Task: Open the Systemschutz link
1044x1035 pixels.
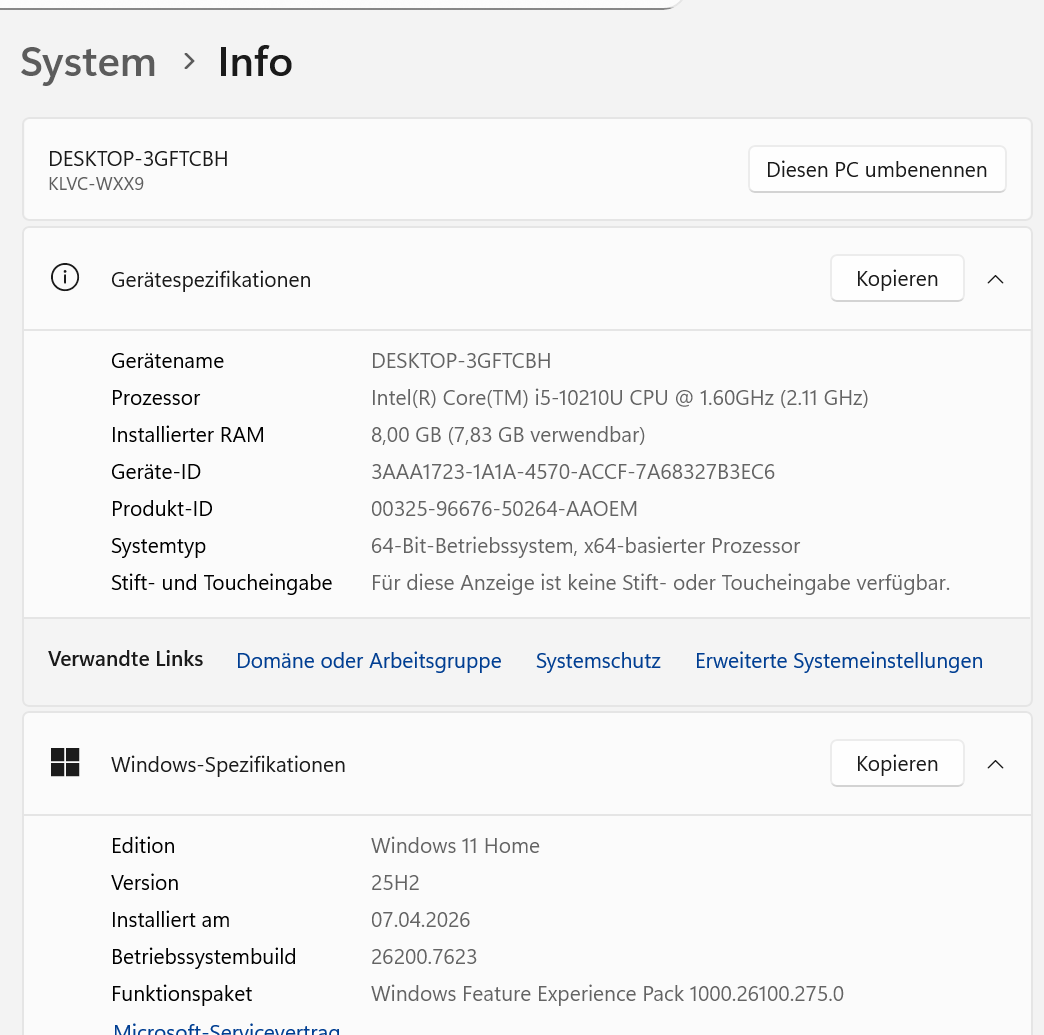Action: coord(598,661)
